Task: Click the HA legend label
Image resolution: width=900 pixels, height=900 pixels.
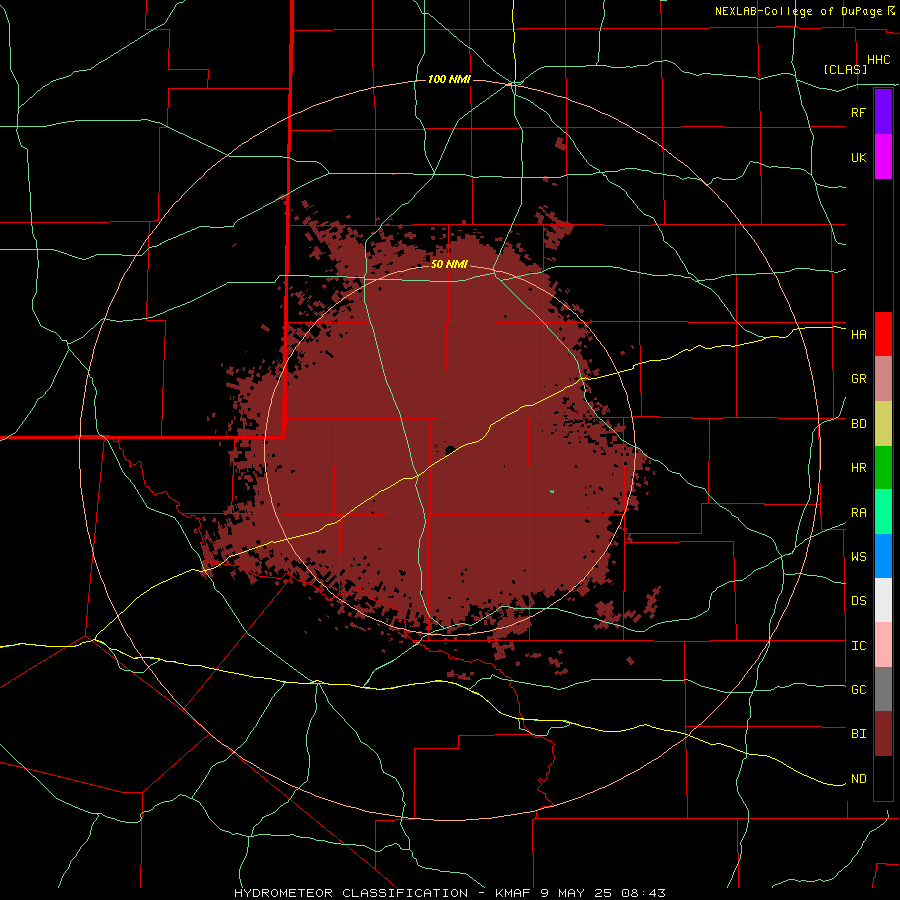Action: [858, 335]
